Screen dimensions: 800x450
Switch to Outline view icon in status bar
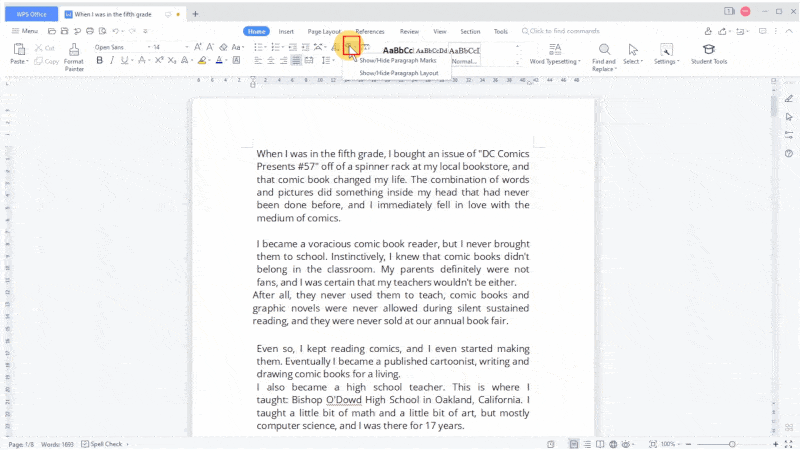click(587, 444)
